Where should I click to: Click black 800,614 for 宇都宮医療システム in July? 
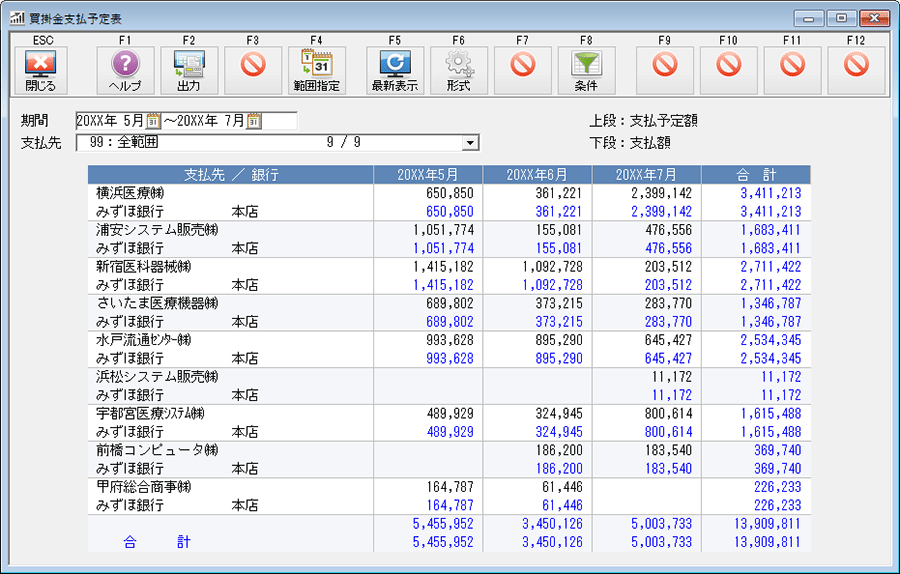tap(668, 414)
